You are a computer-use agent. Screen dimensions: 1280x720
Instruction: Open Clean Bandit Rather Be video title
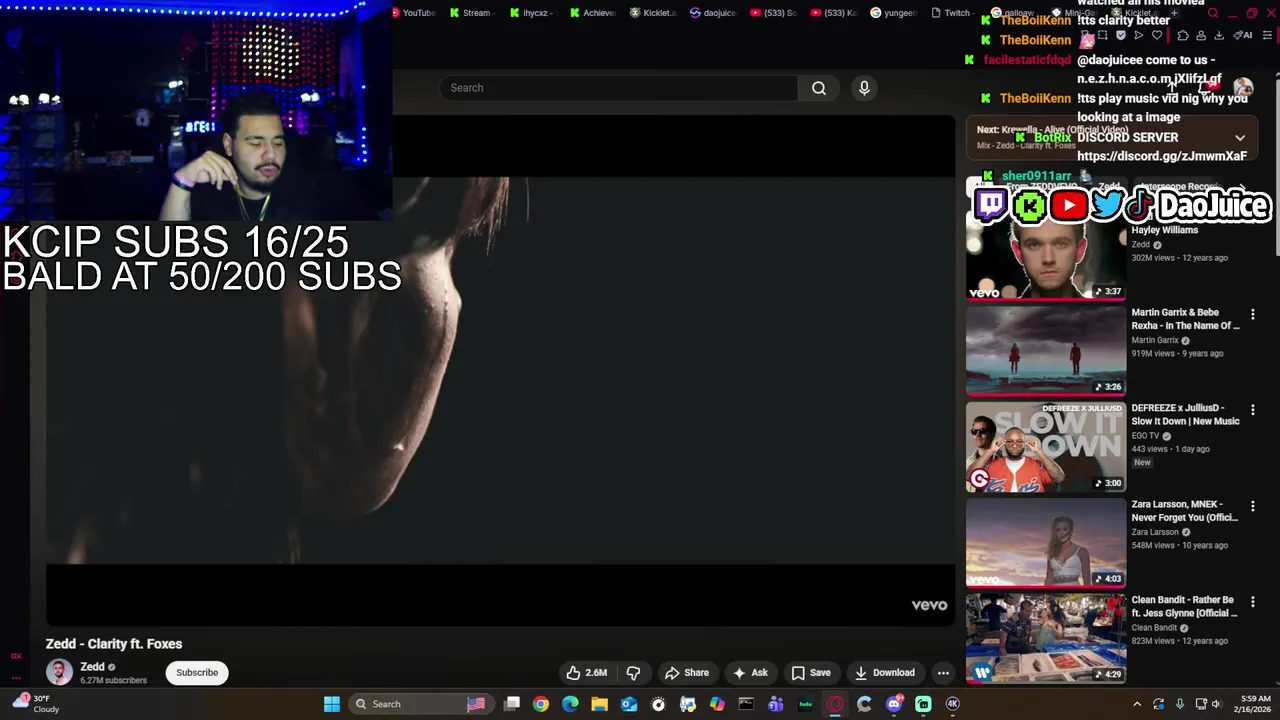[1185, 606]
